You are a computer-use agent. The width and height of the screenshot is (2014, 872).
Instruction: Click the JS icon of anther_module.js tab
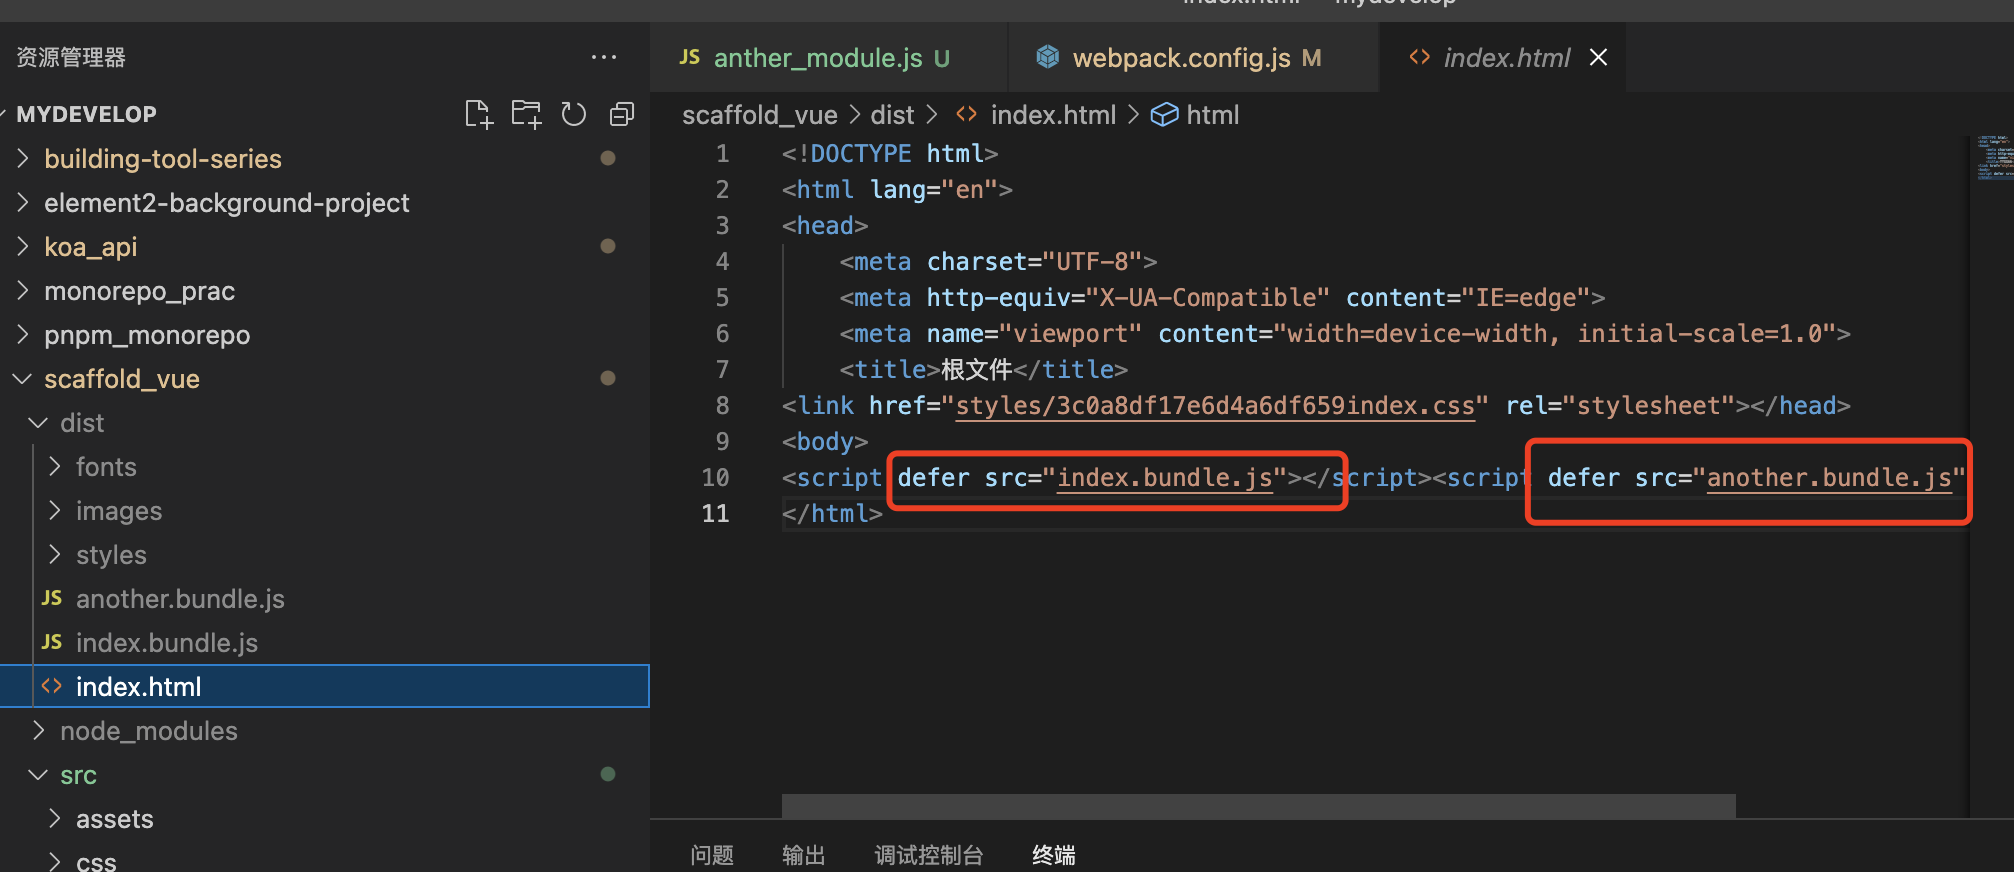[x=690, y=57]
